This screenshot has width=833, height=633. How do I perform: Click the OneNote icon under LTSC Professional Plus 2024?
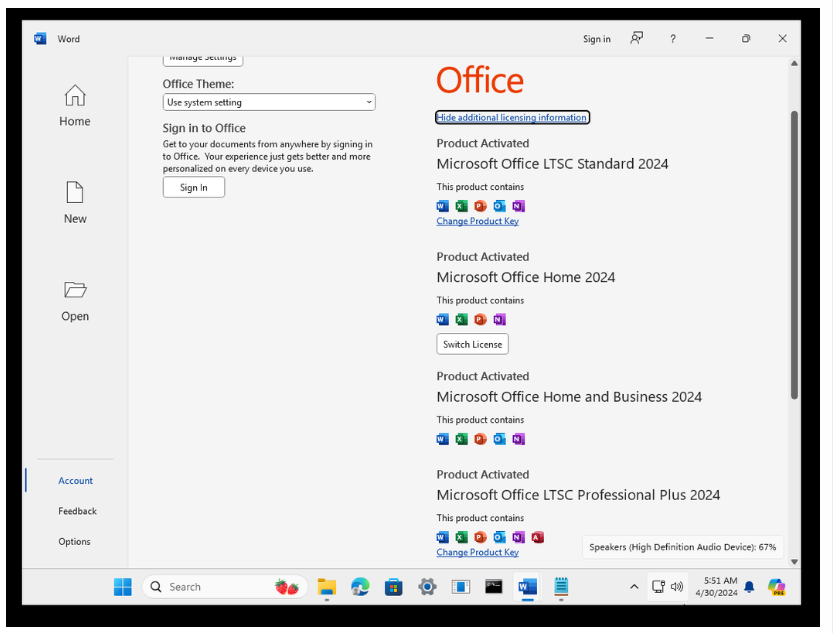[x=518, y=537]
